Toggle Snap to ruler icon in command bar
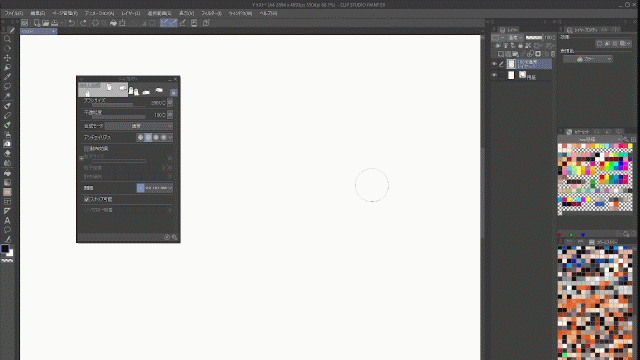The image size is (640, 360). click(x=164, y=23)
